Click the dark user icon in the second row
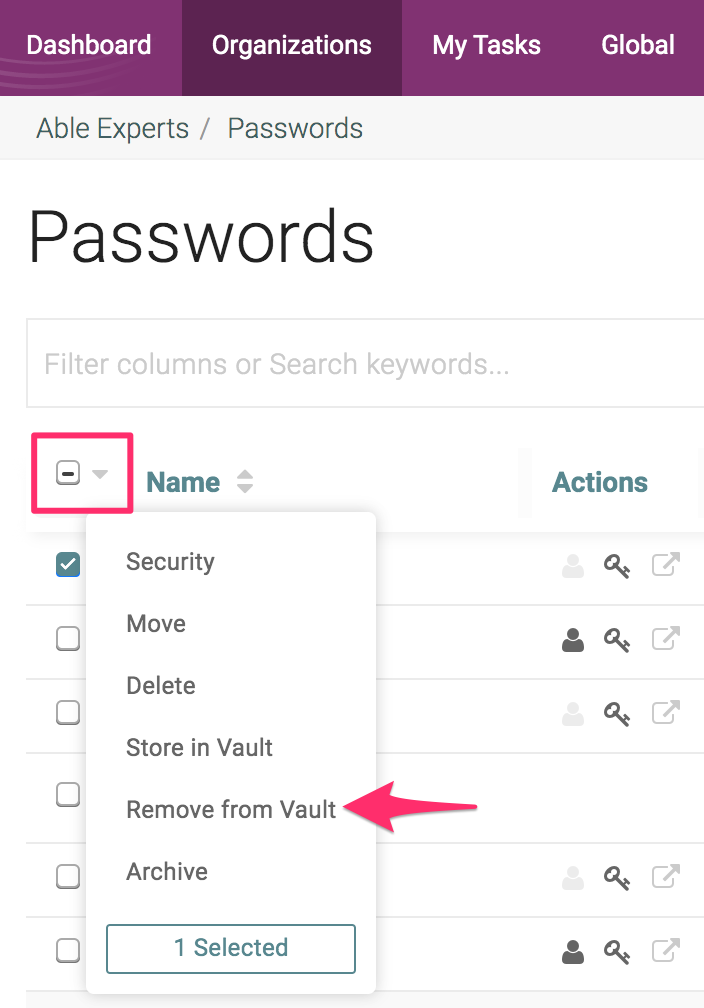 572,641
